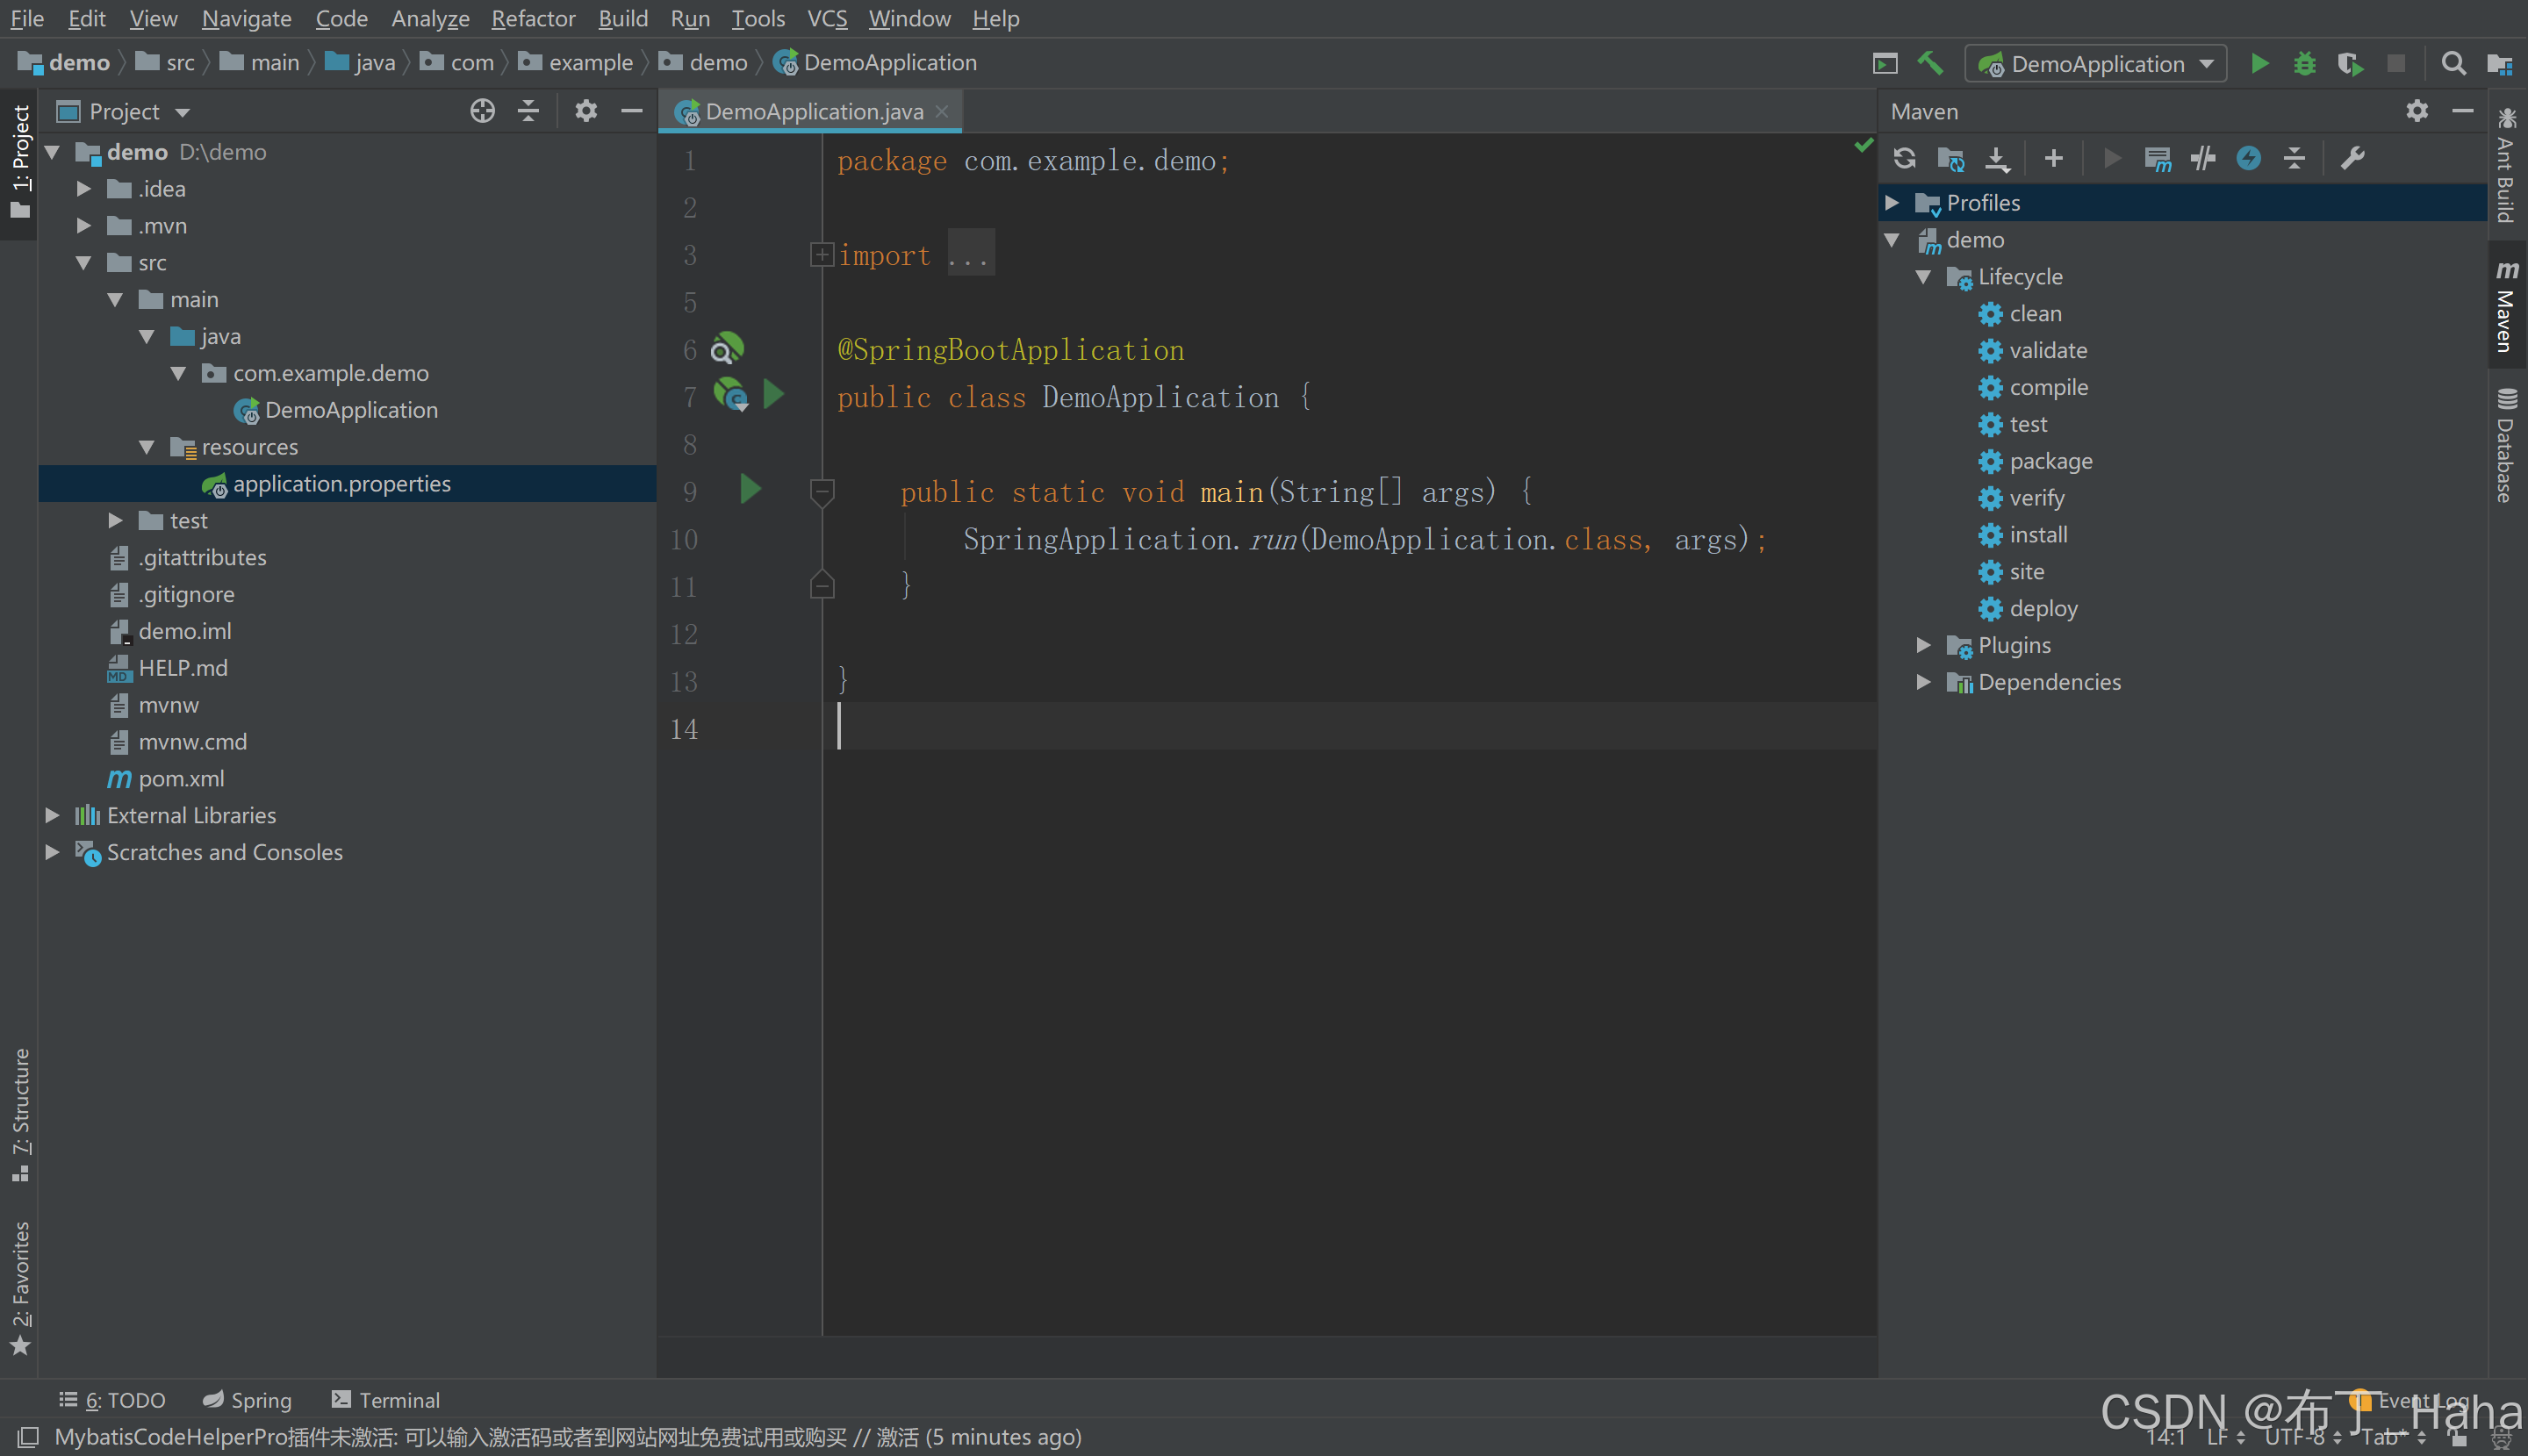This screenshot has height=1456, width=2528.
Task: Click Download Sources icon in Maven panel
Action: pyautogui.click(x=1997, y=158)
